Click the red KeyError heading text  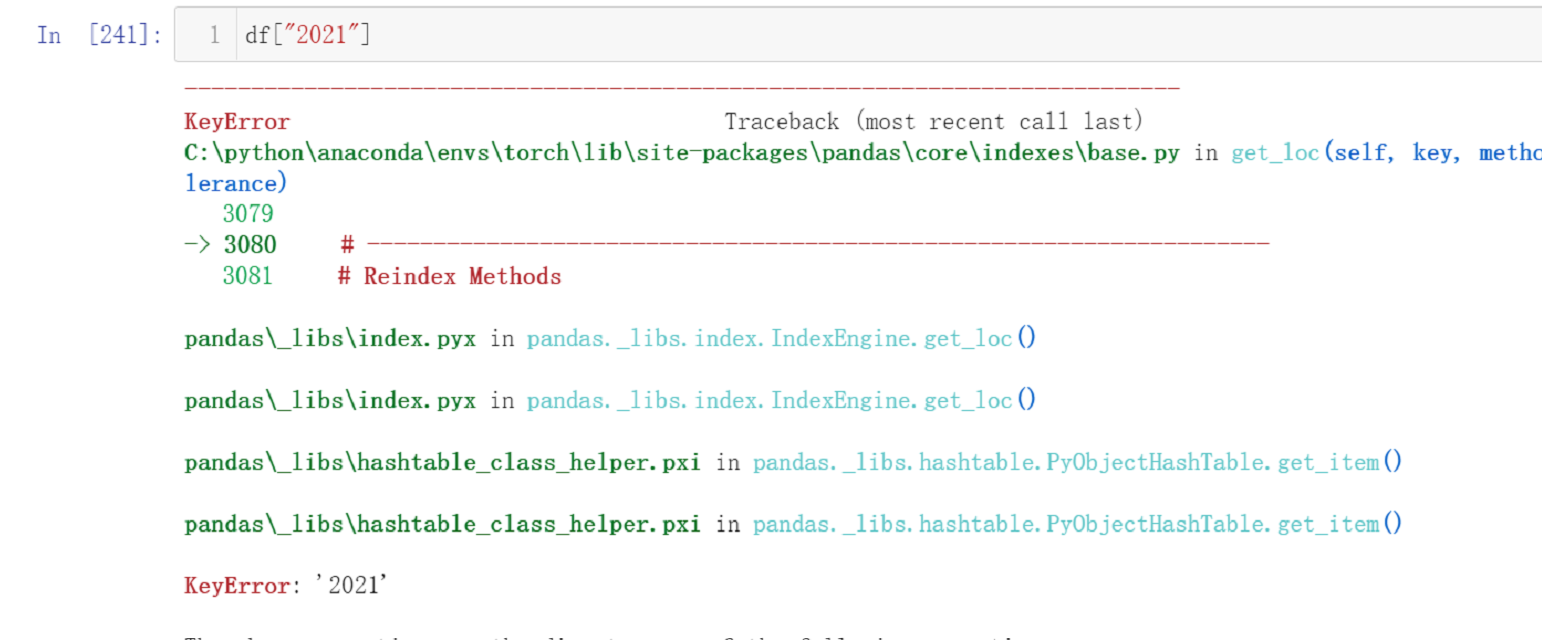click(x=237, y=122)
